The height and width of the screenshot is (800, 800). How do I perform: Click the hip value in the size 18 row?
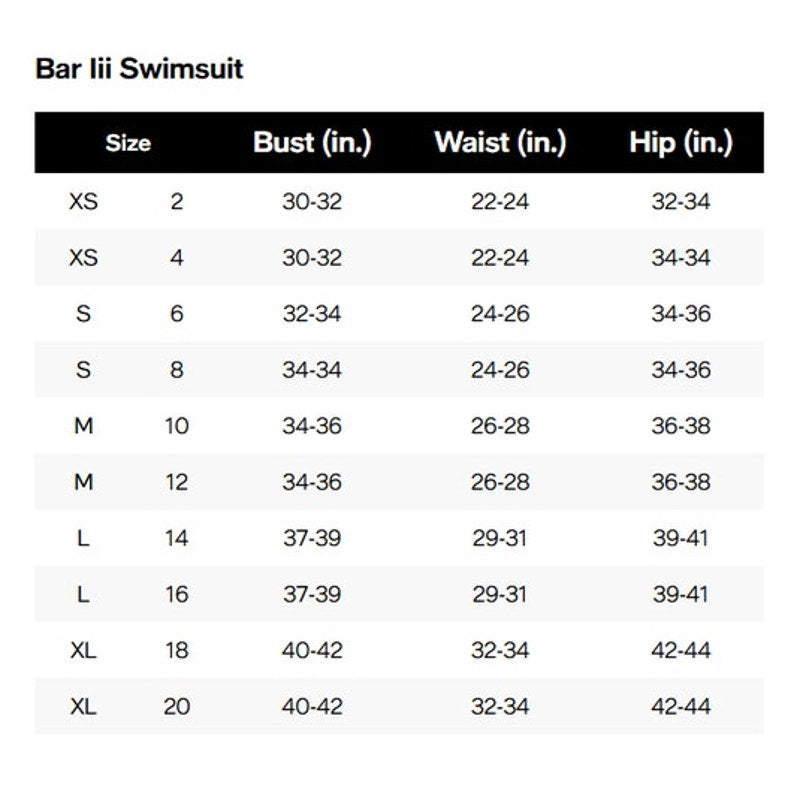[x=680, y=650]
